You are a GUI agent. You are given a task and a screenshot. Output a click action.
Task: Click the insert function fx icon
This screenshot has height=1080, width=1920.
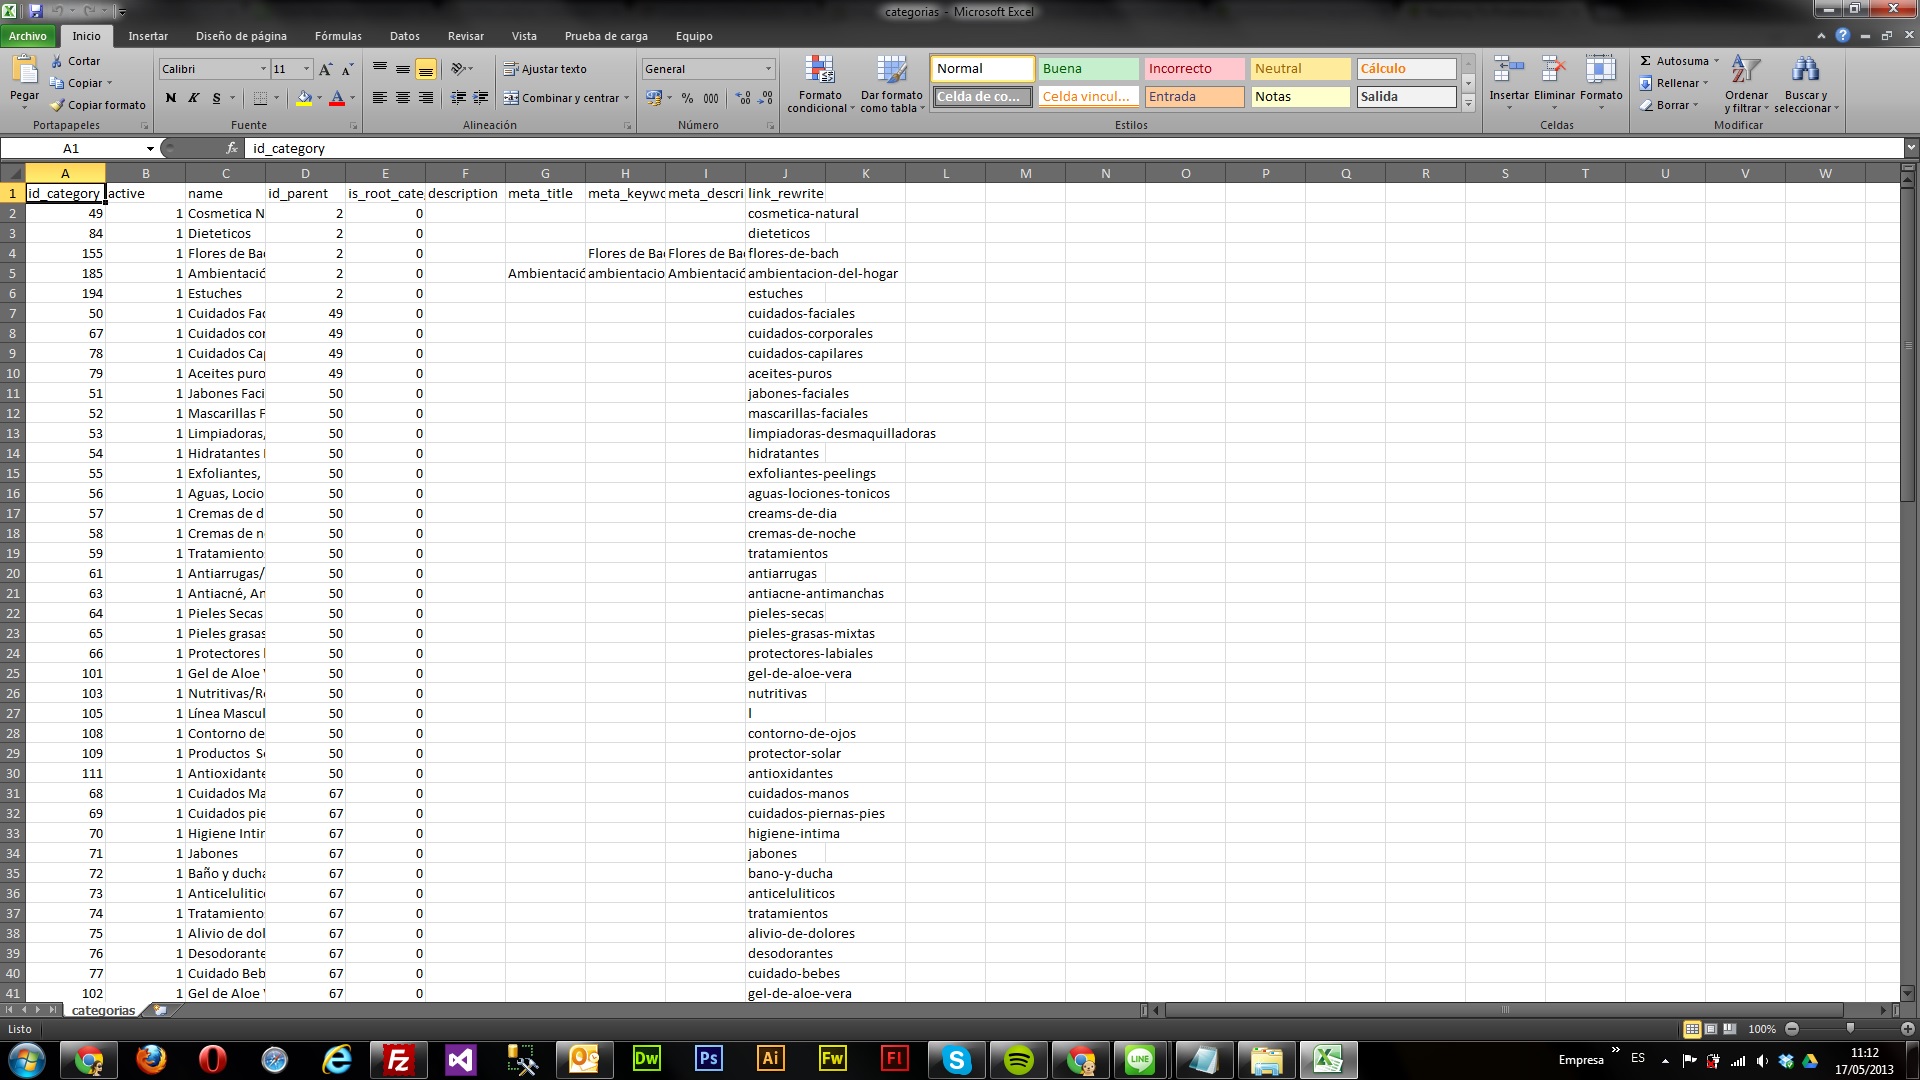[x=232, y=148]
